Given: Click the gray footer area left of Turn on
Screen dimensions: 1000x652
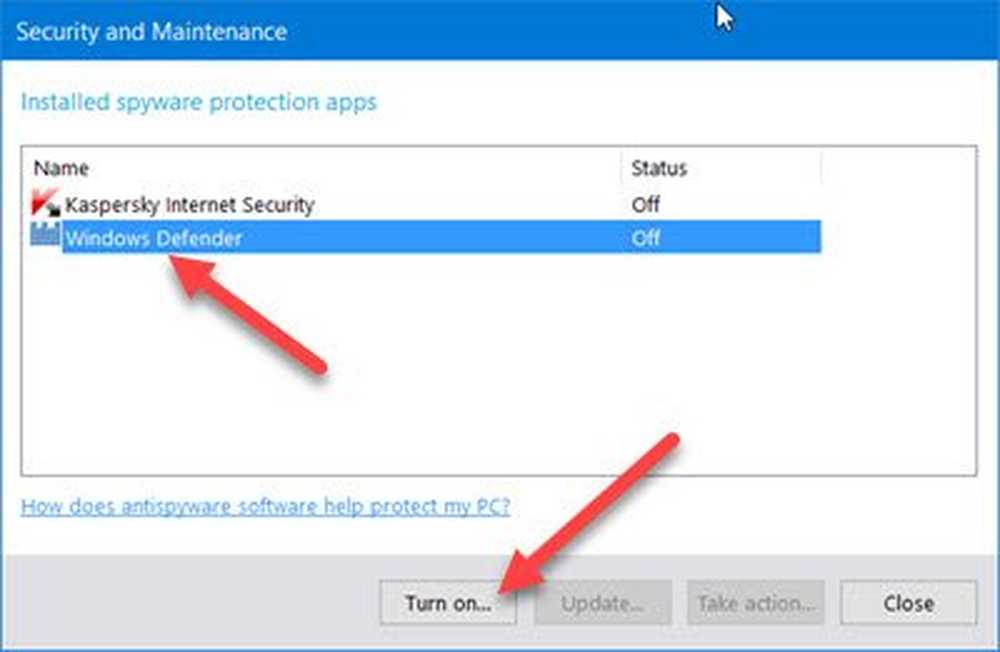Looking at the screenshot, I should [x=190, y=603].
